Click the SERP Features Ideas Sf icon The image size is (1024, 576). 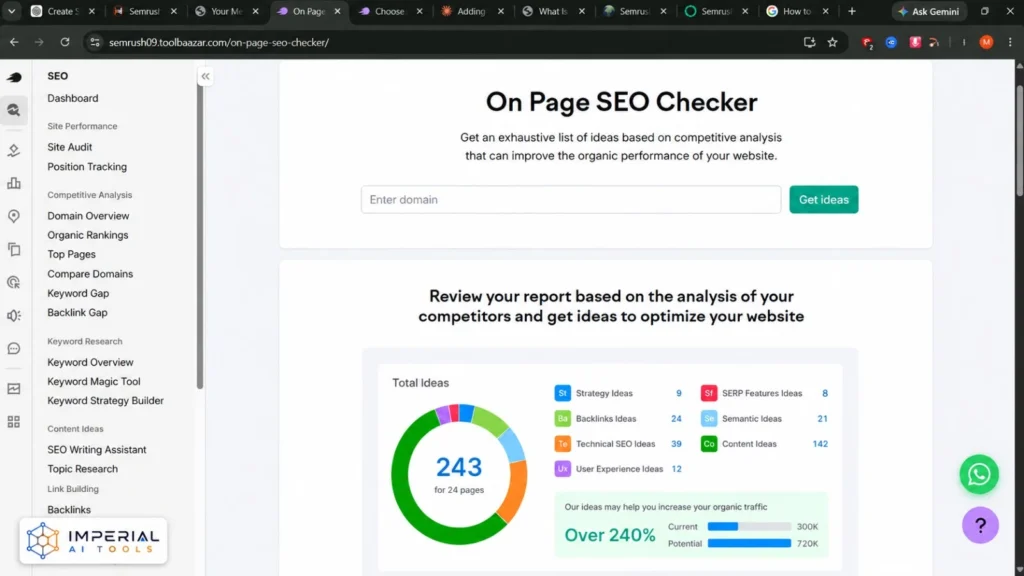[x=709, y=393]
